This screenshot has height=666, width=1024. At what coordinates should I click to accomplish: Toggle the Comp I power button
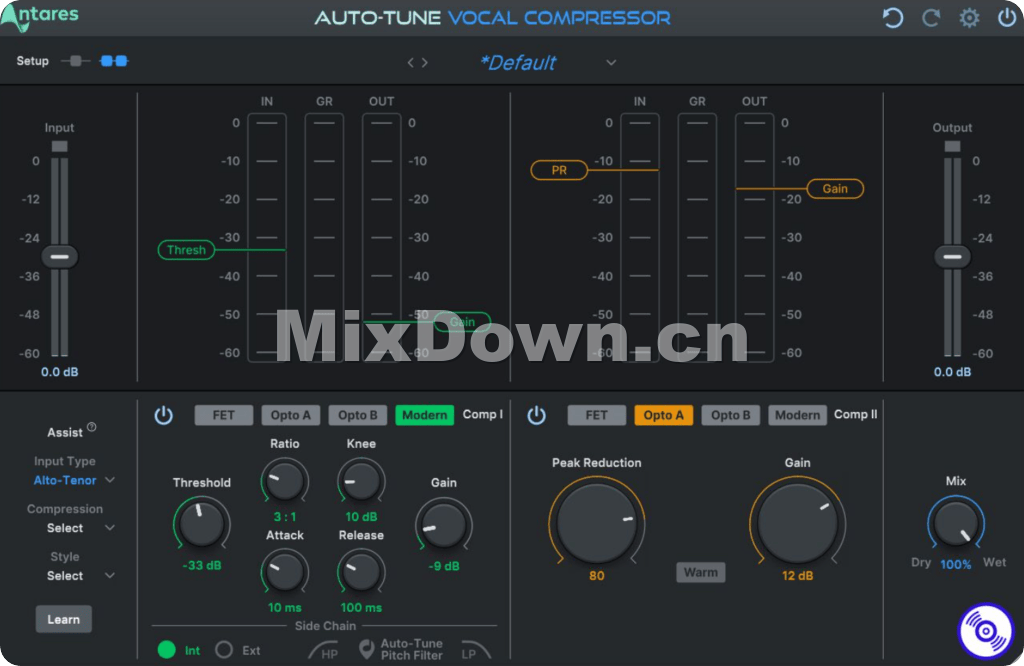tap(164, 415)
